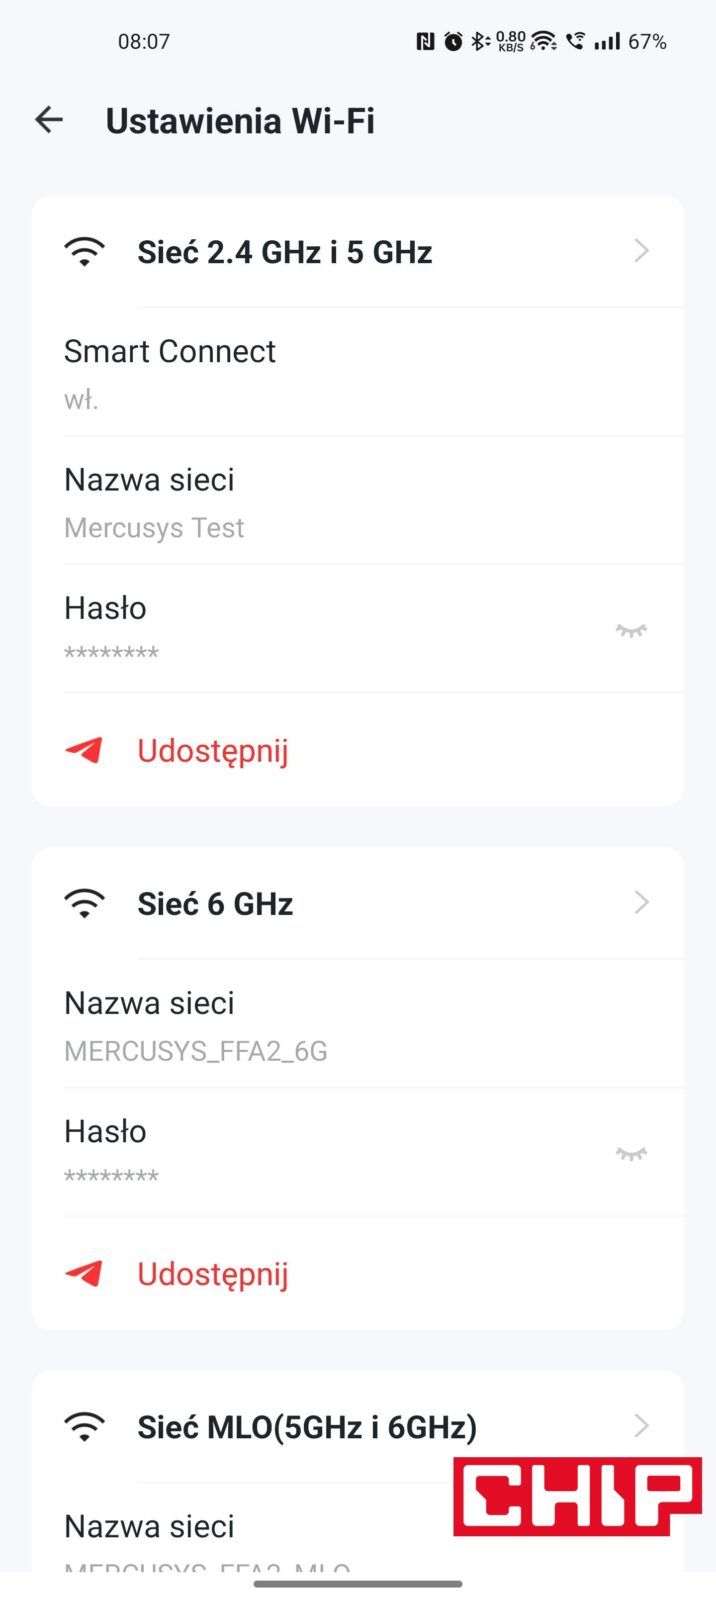This screenshot has width=716, height=1600.
Task: Expand the Sieć 2.4 GHz i 5 GHz chevron
Action: point(642,251)
